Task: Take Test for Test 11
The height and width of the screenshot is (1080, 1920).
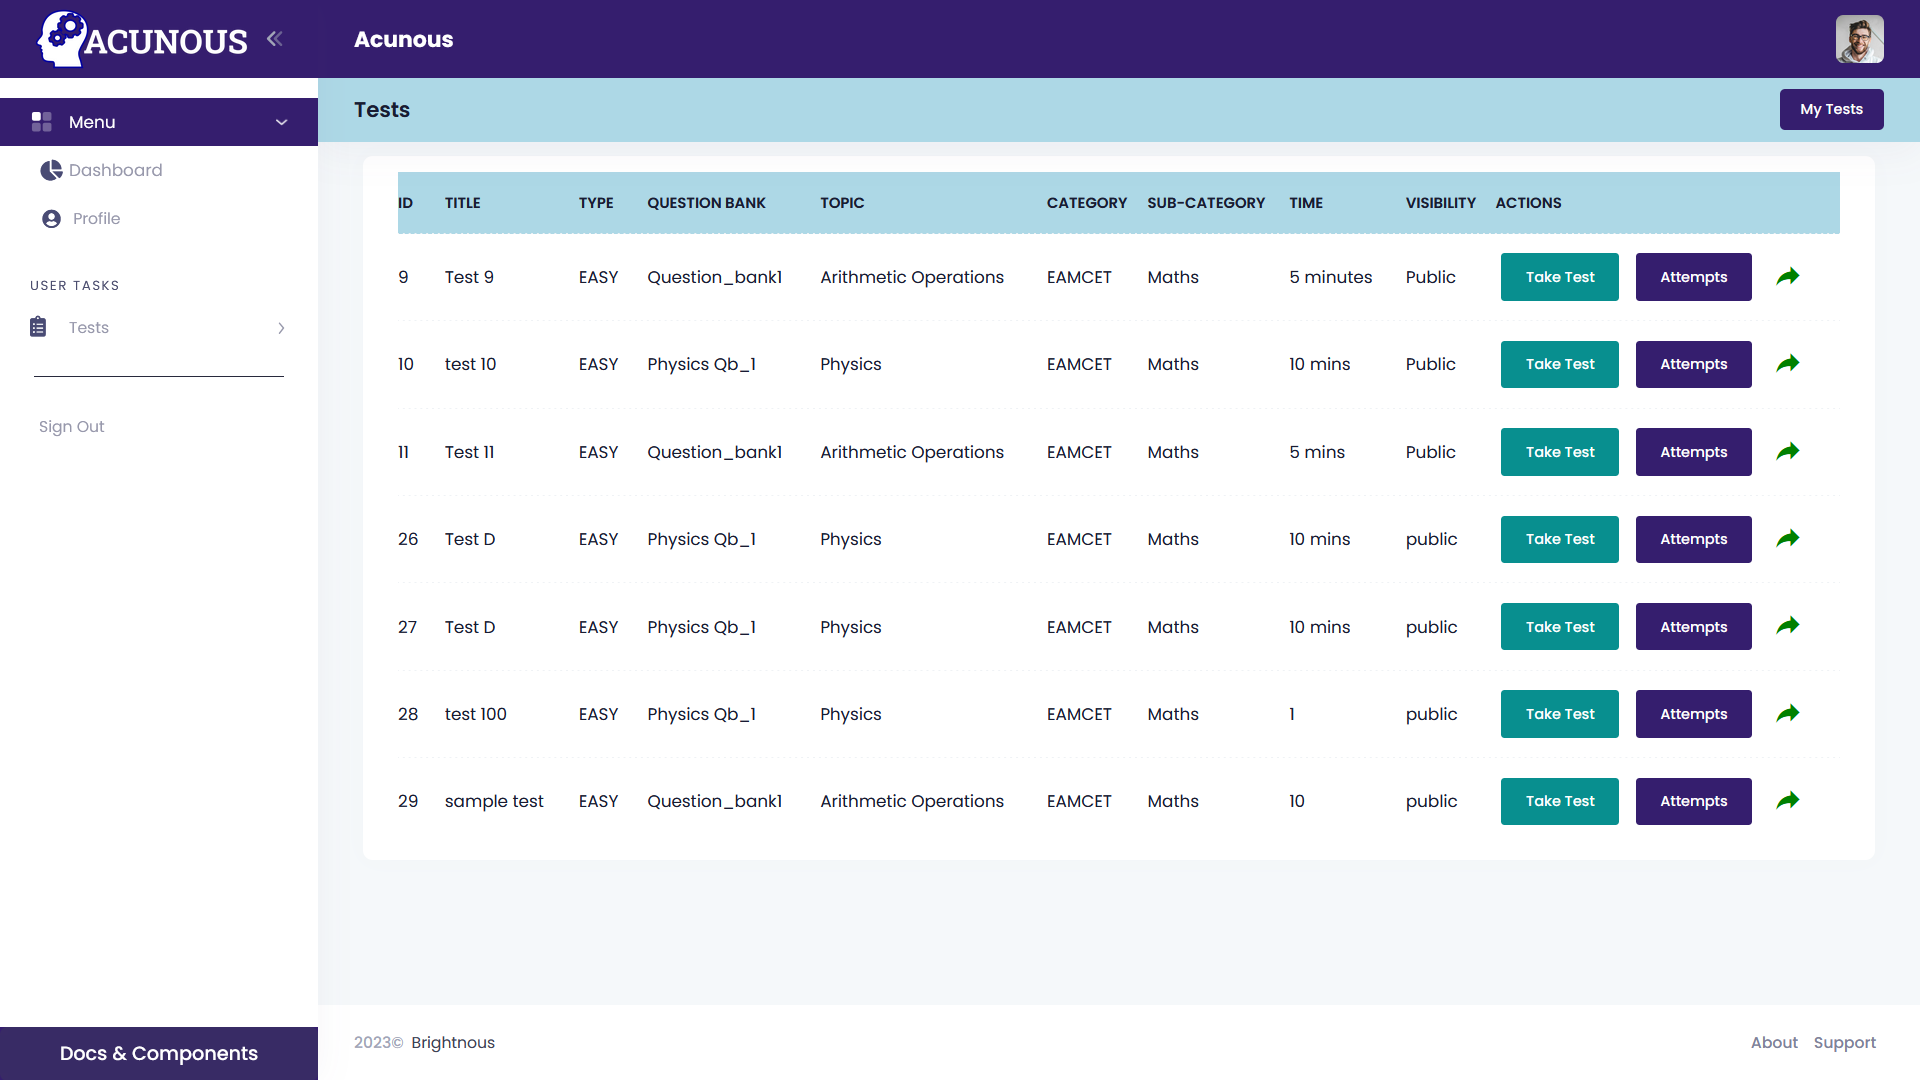Action: pos(1559,452)
